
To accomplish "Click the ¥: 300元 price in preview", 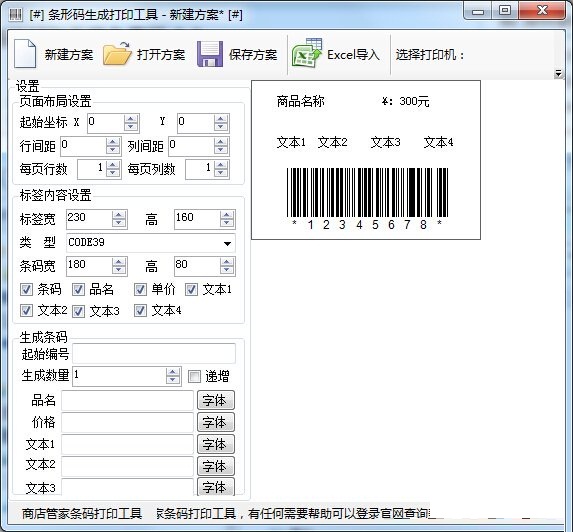I will coord(405,101).
